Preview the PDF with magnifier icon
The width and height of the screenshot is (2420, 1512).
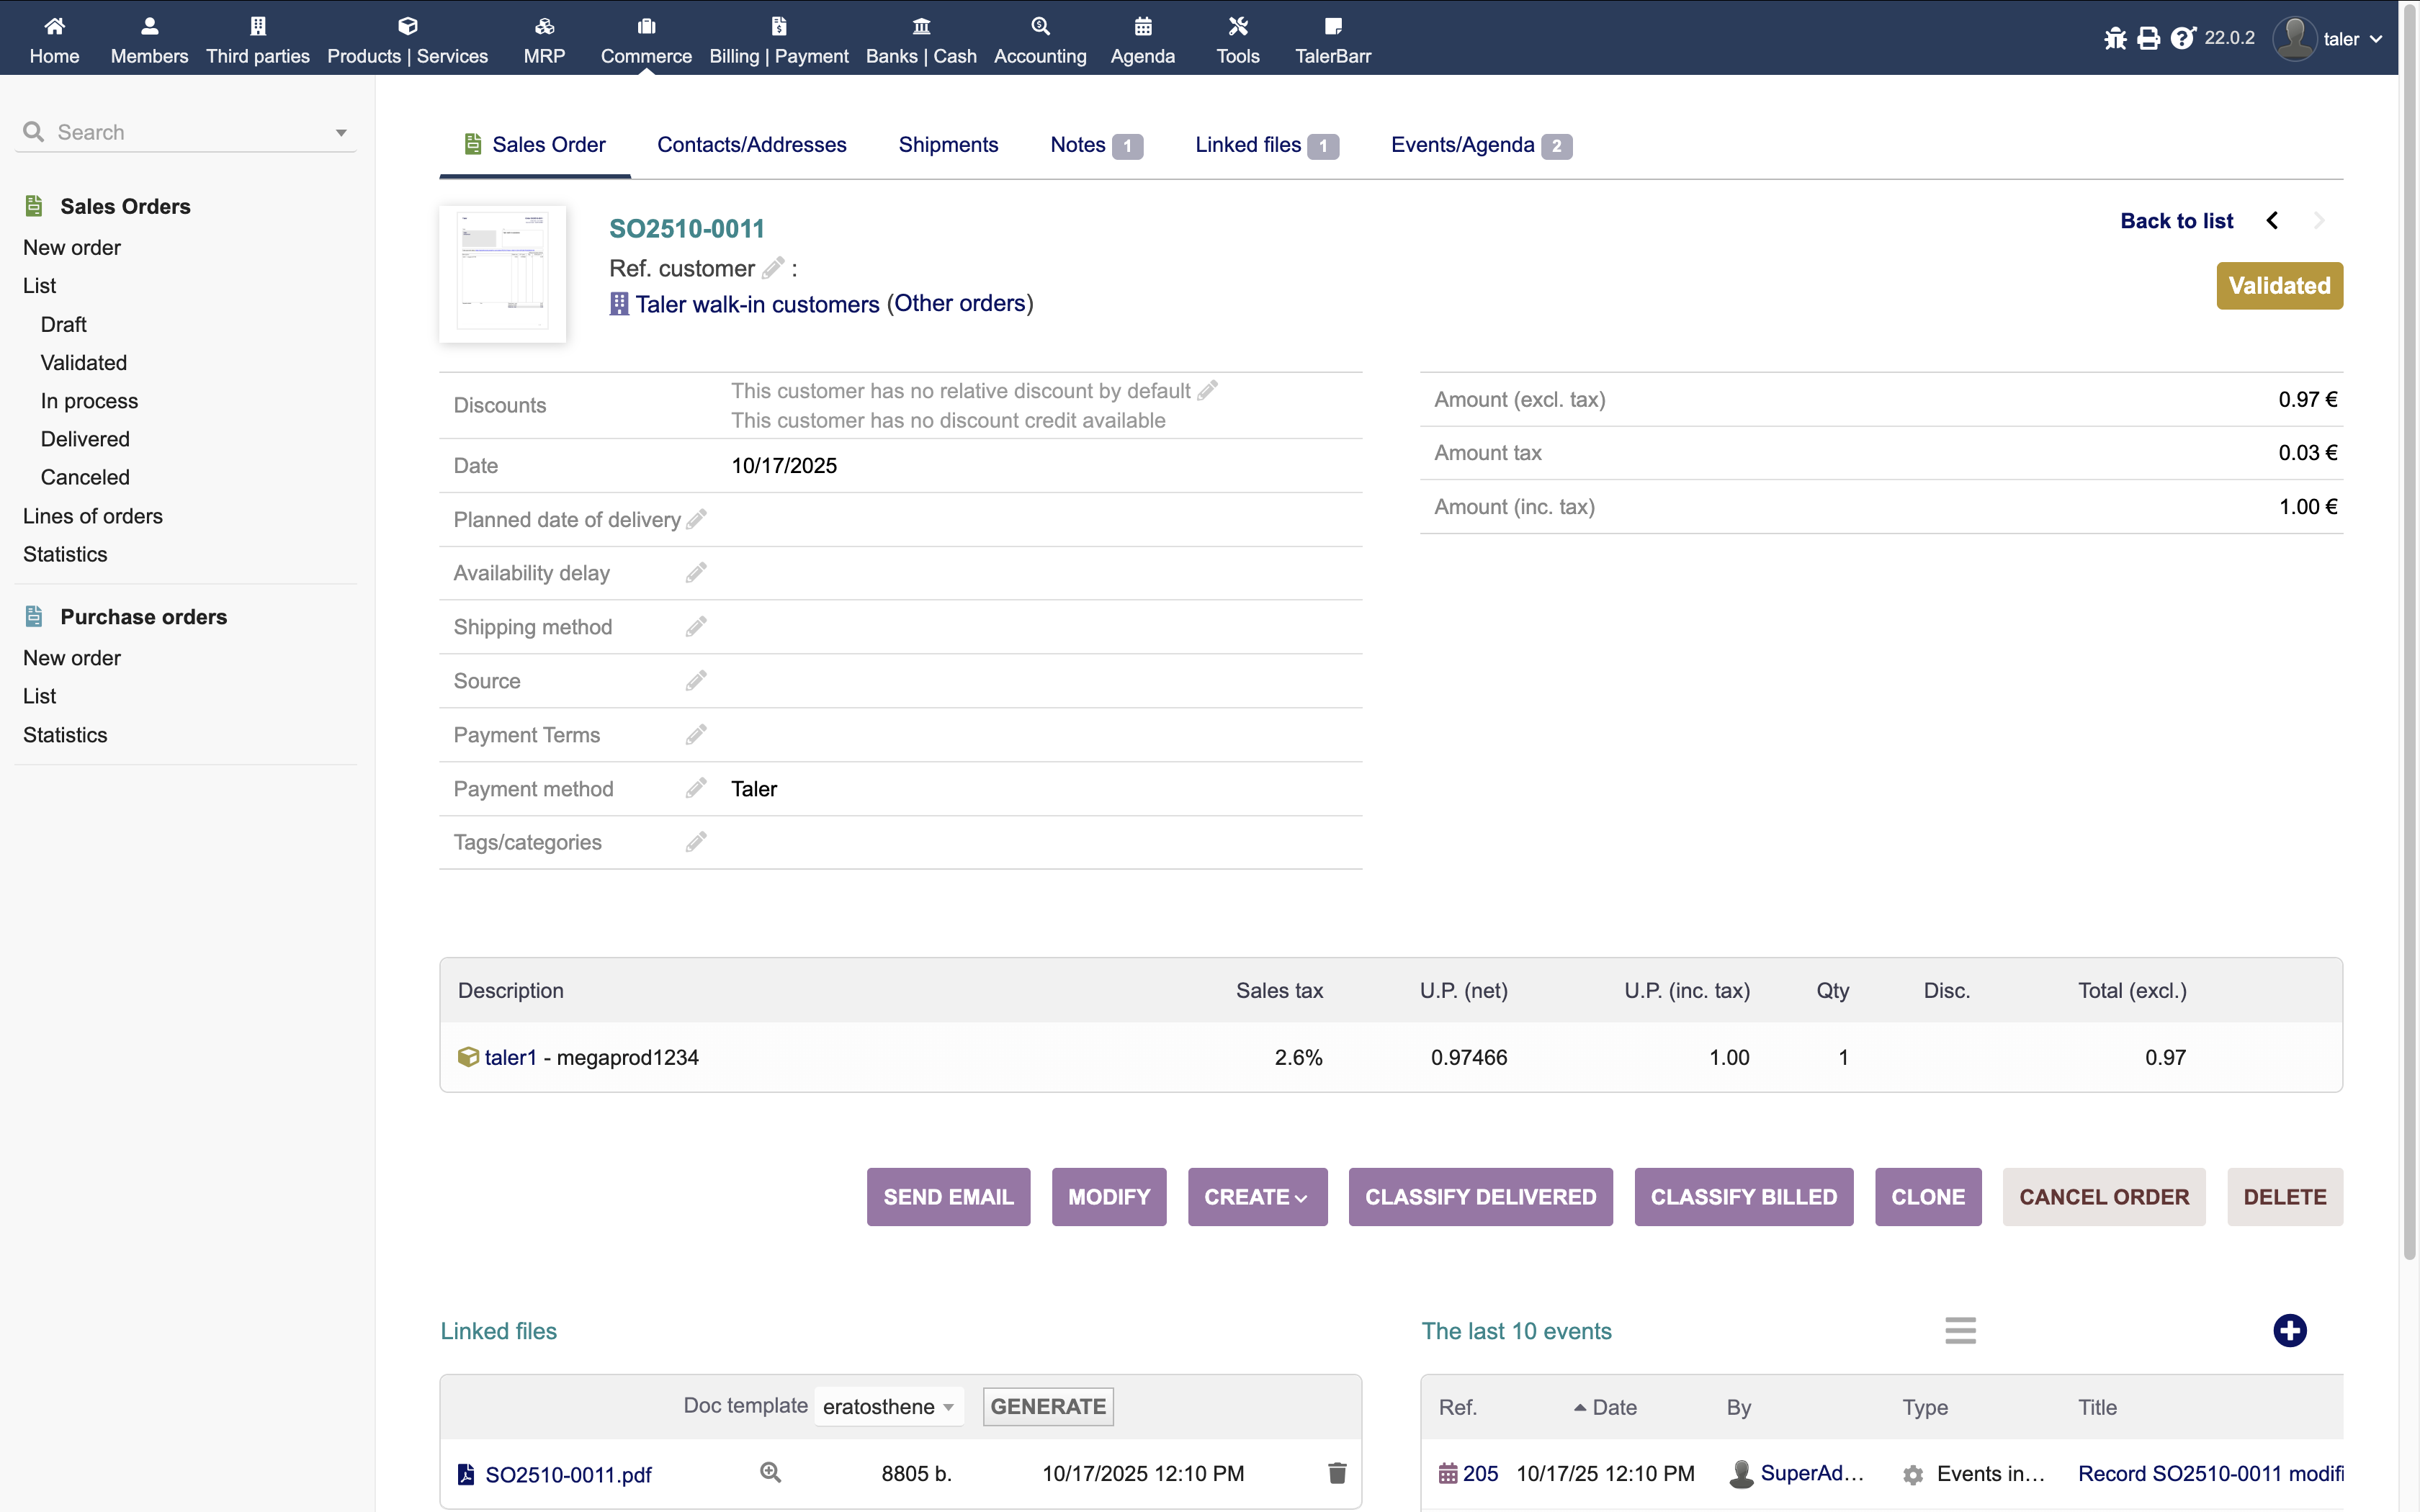[x=770, y=1472]
